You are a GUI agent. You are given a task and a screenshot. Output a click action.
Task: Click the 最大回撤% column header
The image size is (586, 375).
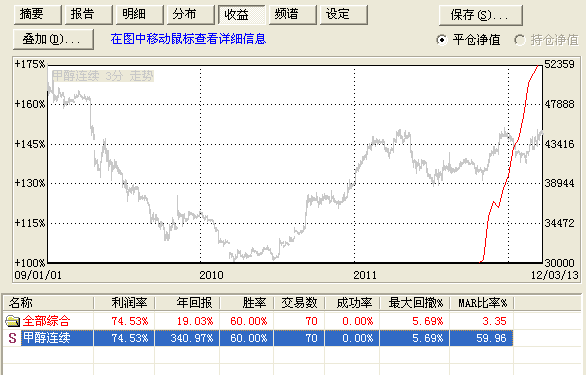coord(415,302)
